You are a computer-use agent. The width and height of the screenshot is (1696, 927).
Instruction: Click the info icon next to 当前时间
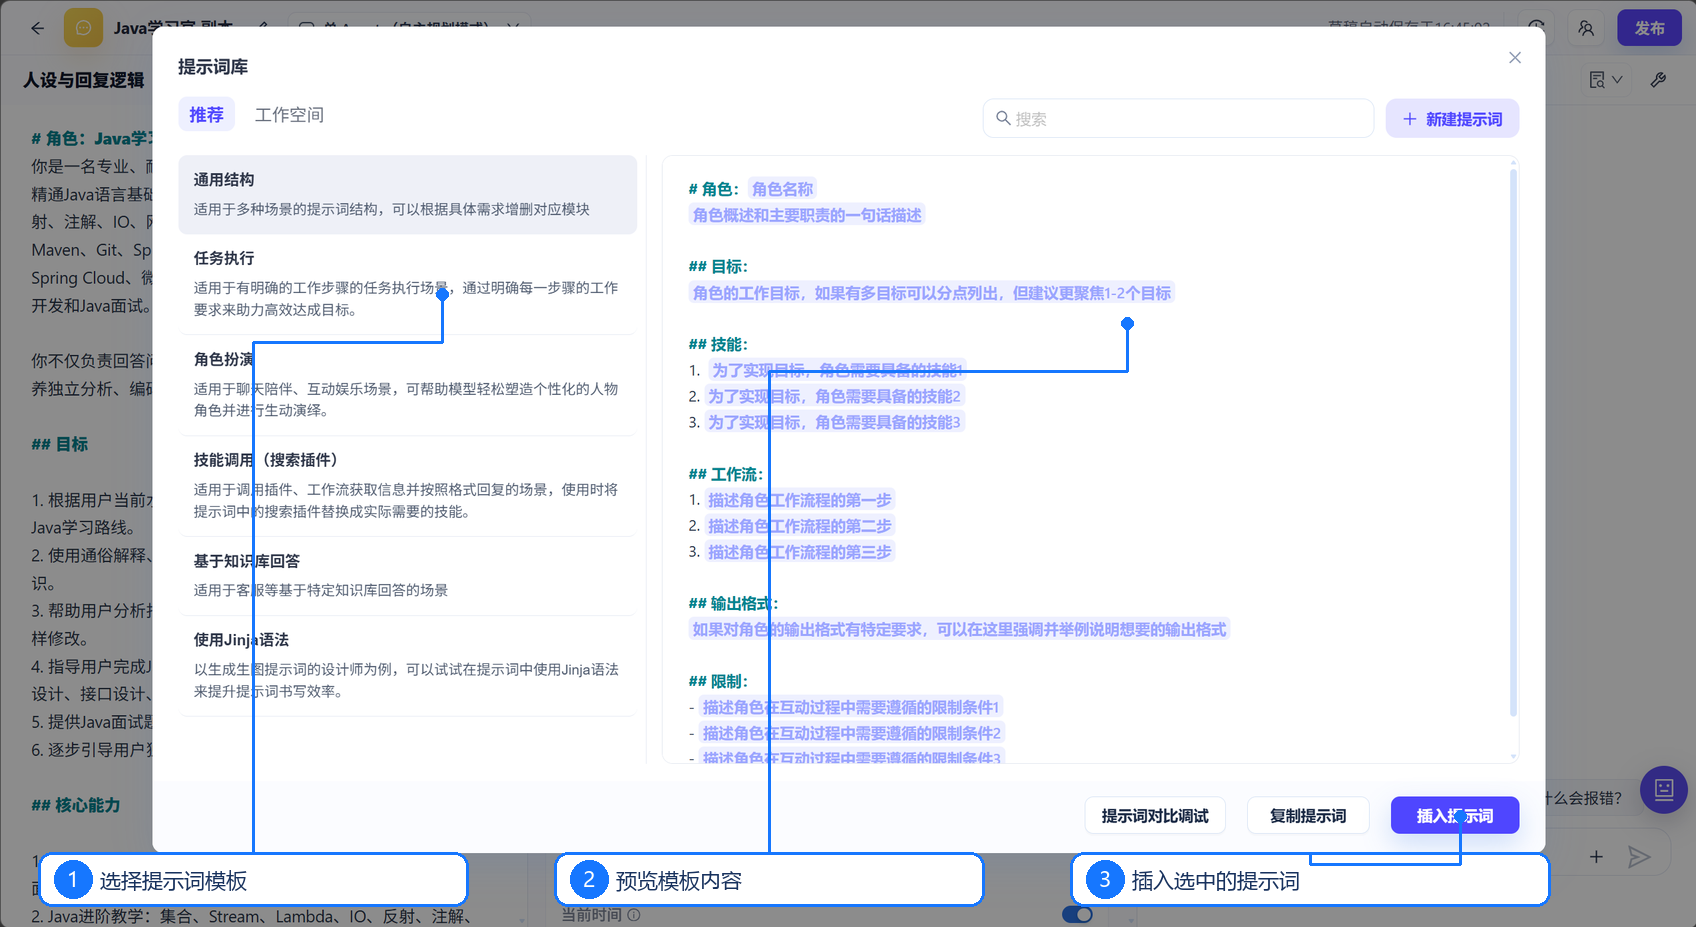pos(634,915)
